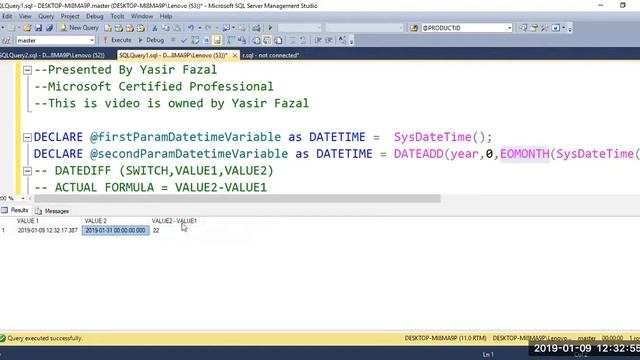Image resolution: width=640 pixels, height=360 pixels.
Task: Collapse the DECLARE @firstParamDatetimeVariable block
Action: tap(27, 137)
